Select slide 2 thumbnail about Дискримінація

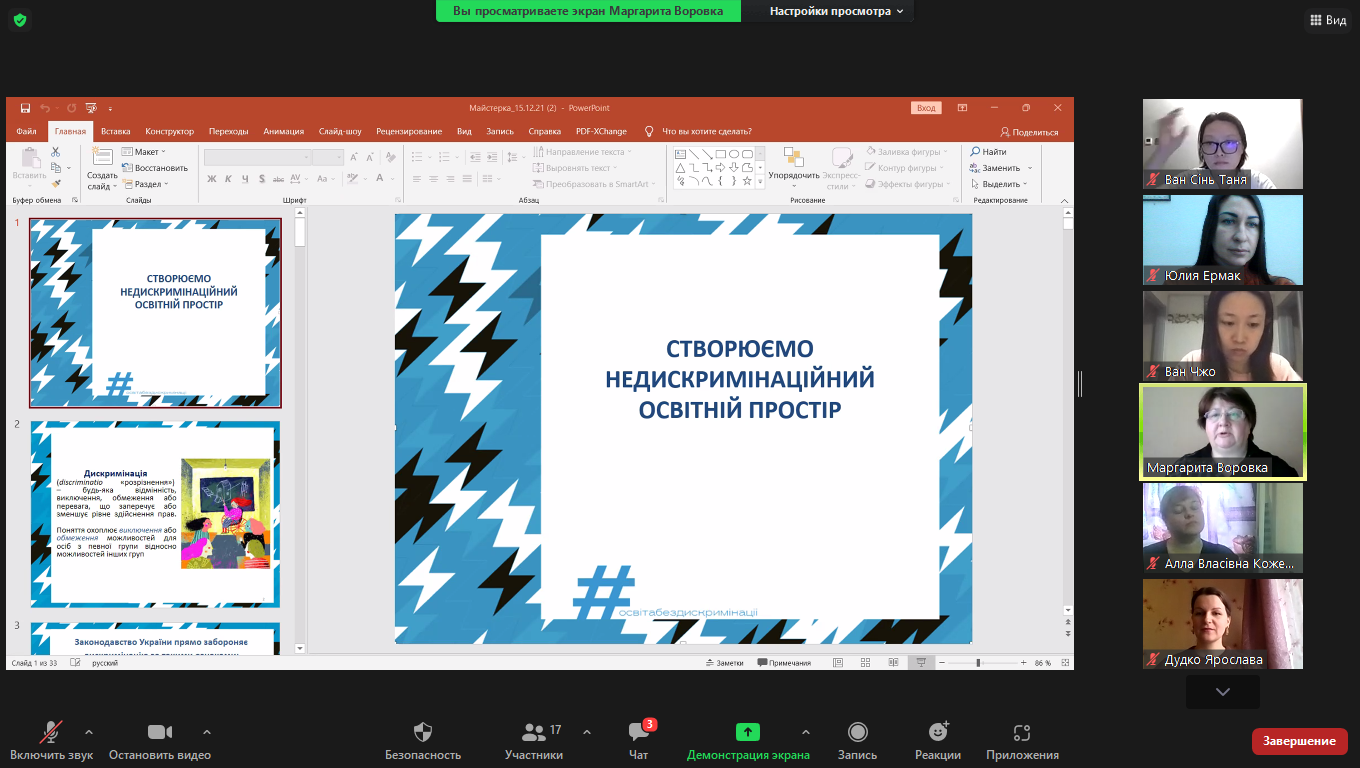[x=155, y=513]
